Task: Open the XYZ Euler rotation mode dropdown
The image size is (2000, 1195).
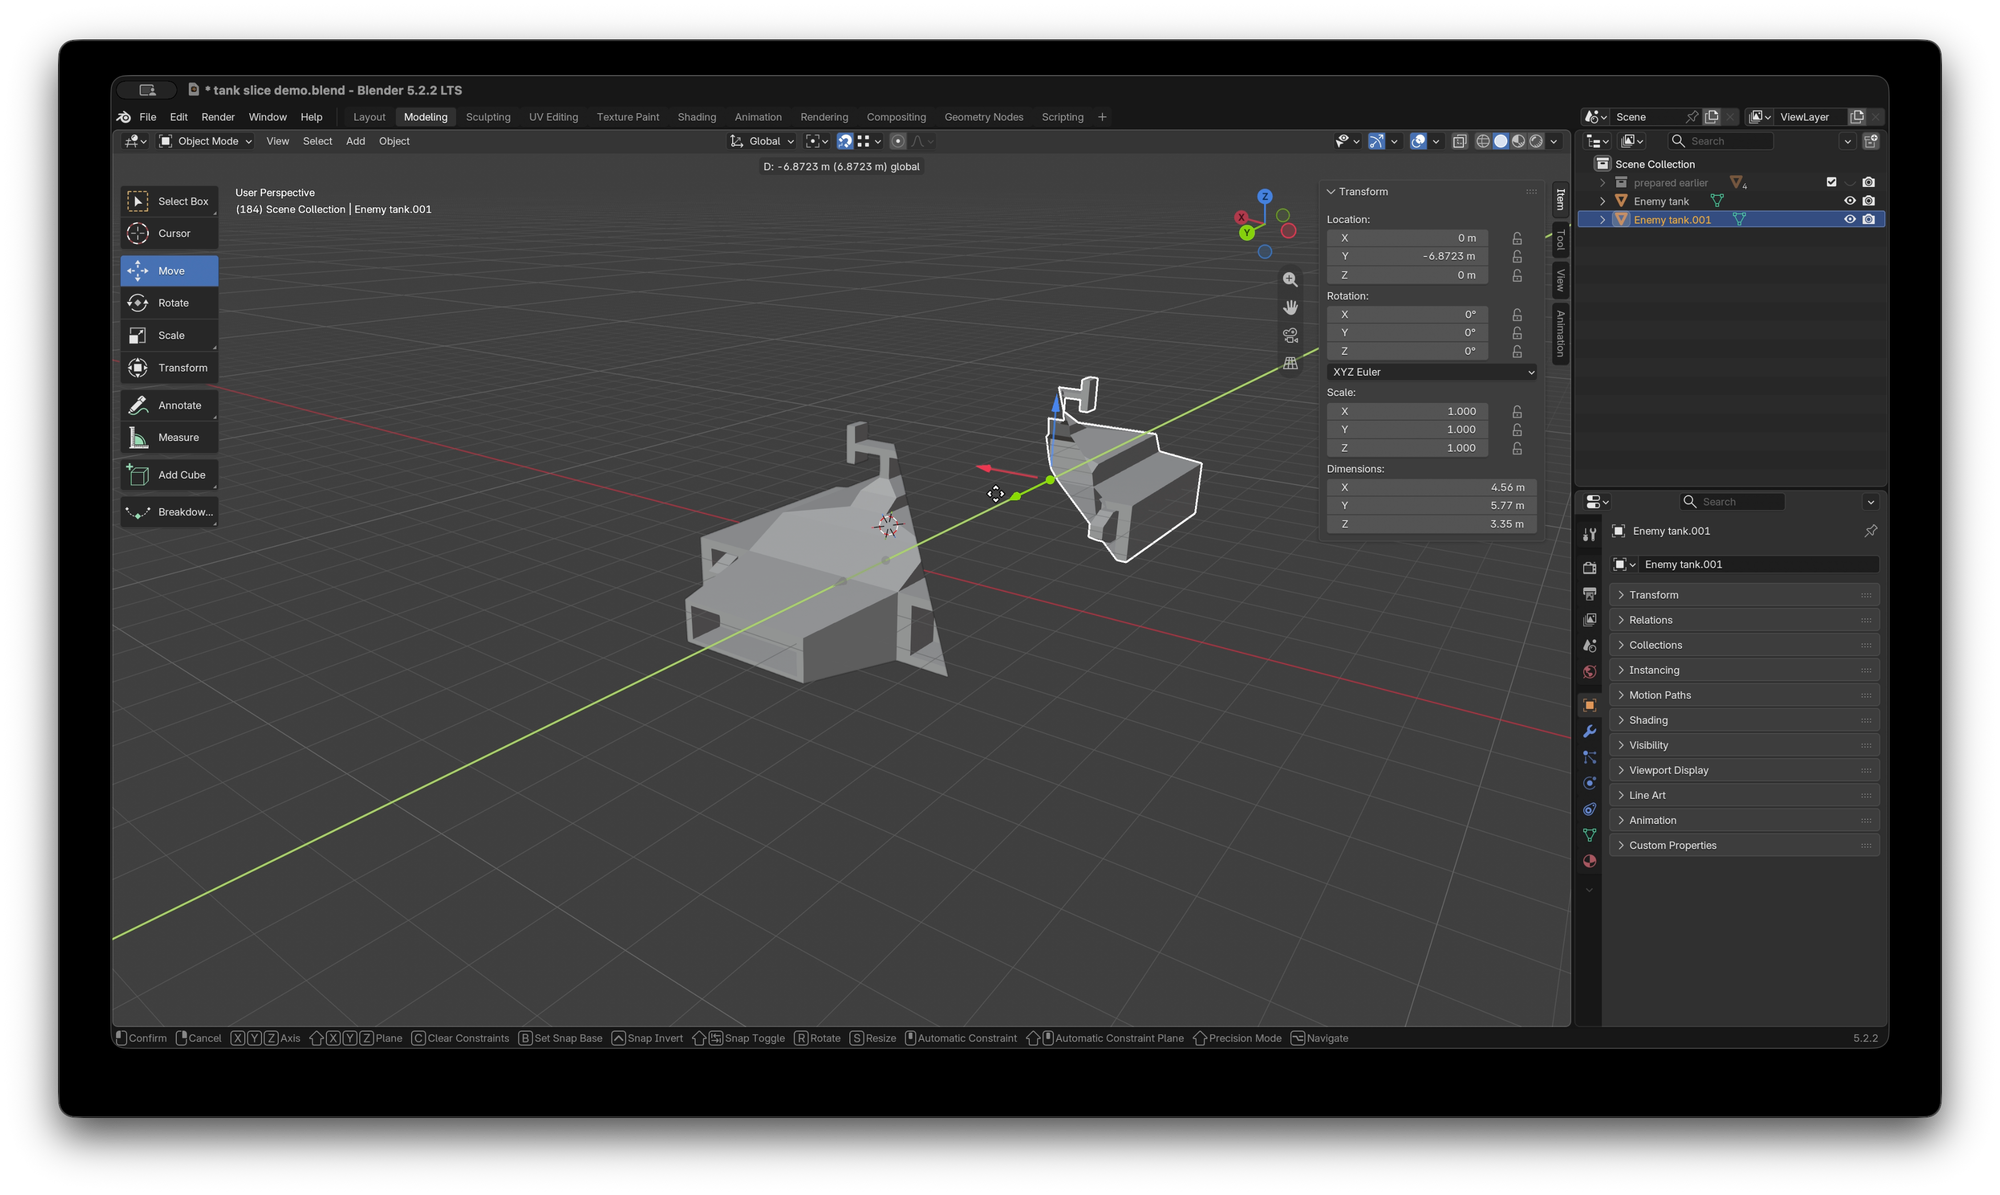Action: 1431,372
